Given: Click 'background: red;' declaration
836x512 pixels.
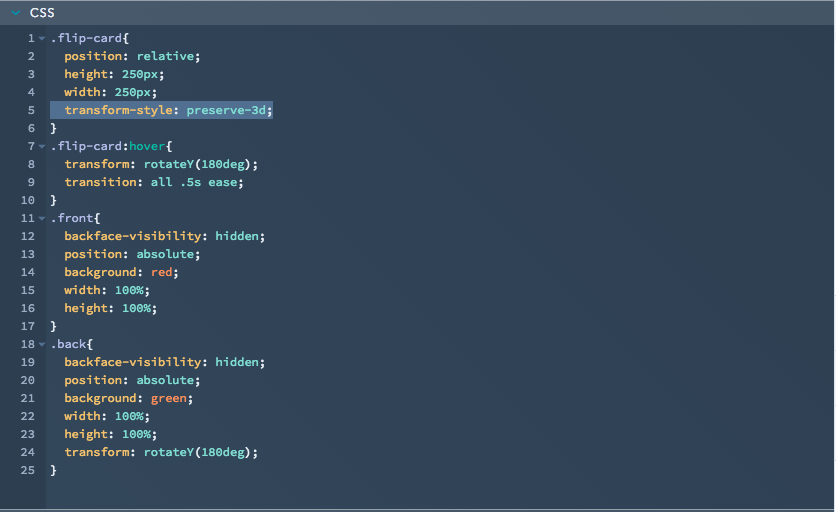Looking at the screenshot, I should 122,273.
